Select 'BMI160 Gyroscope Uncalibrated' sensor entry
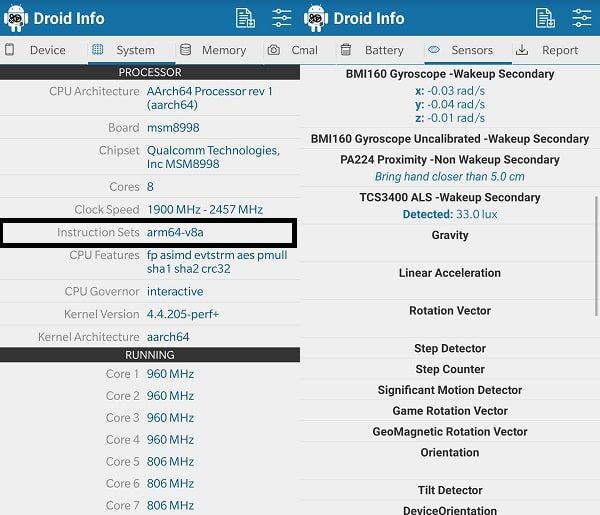Viewport: 600px width, 515px height. tap(450, 139)
